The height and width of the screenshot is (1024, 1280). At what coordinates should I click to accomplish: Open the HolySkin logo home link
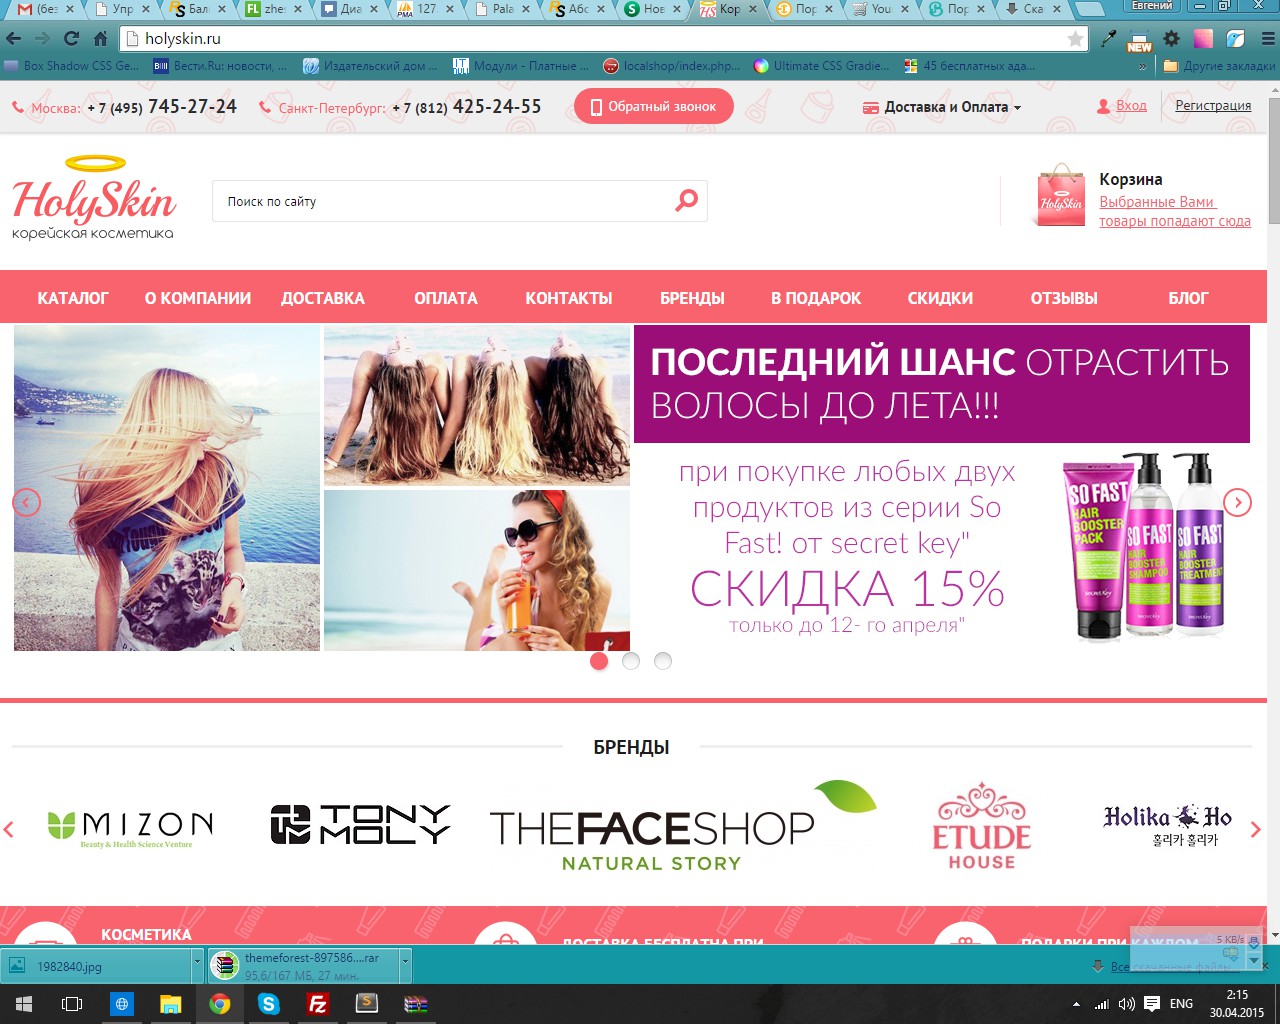click(94, 198)
